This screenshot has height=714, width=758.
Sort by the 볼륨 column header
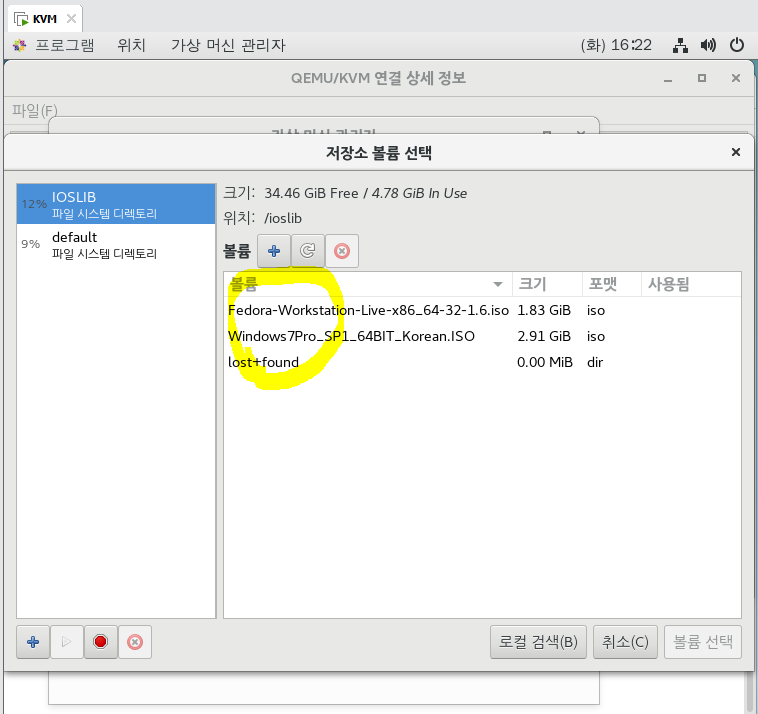click(368, 284)
